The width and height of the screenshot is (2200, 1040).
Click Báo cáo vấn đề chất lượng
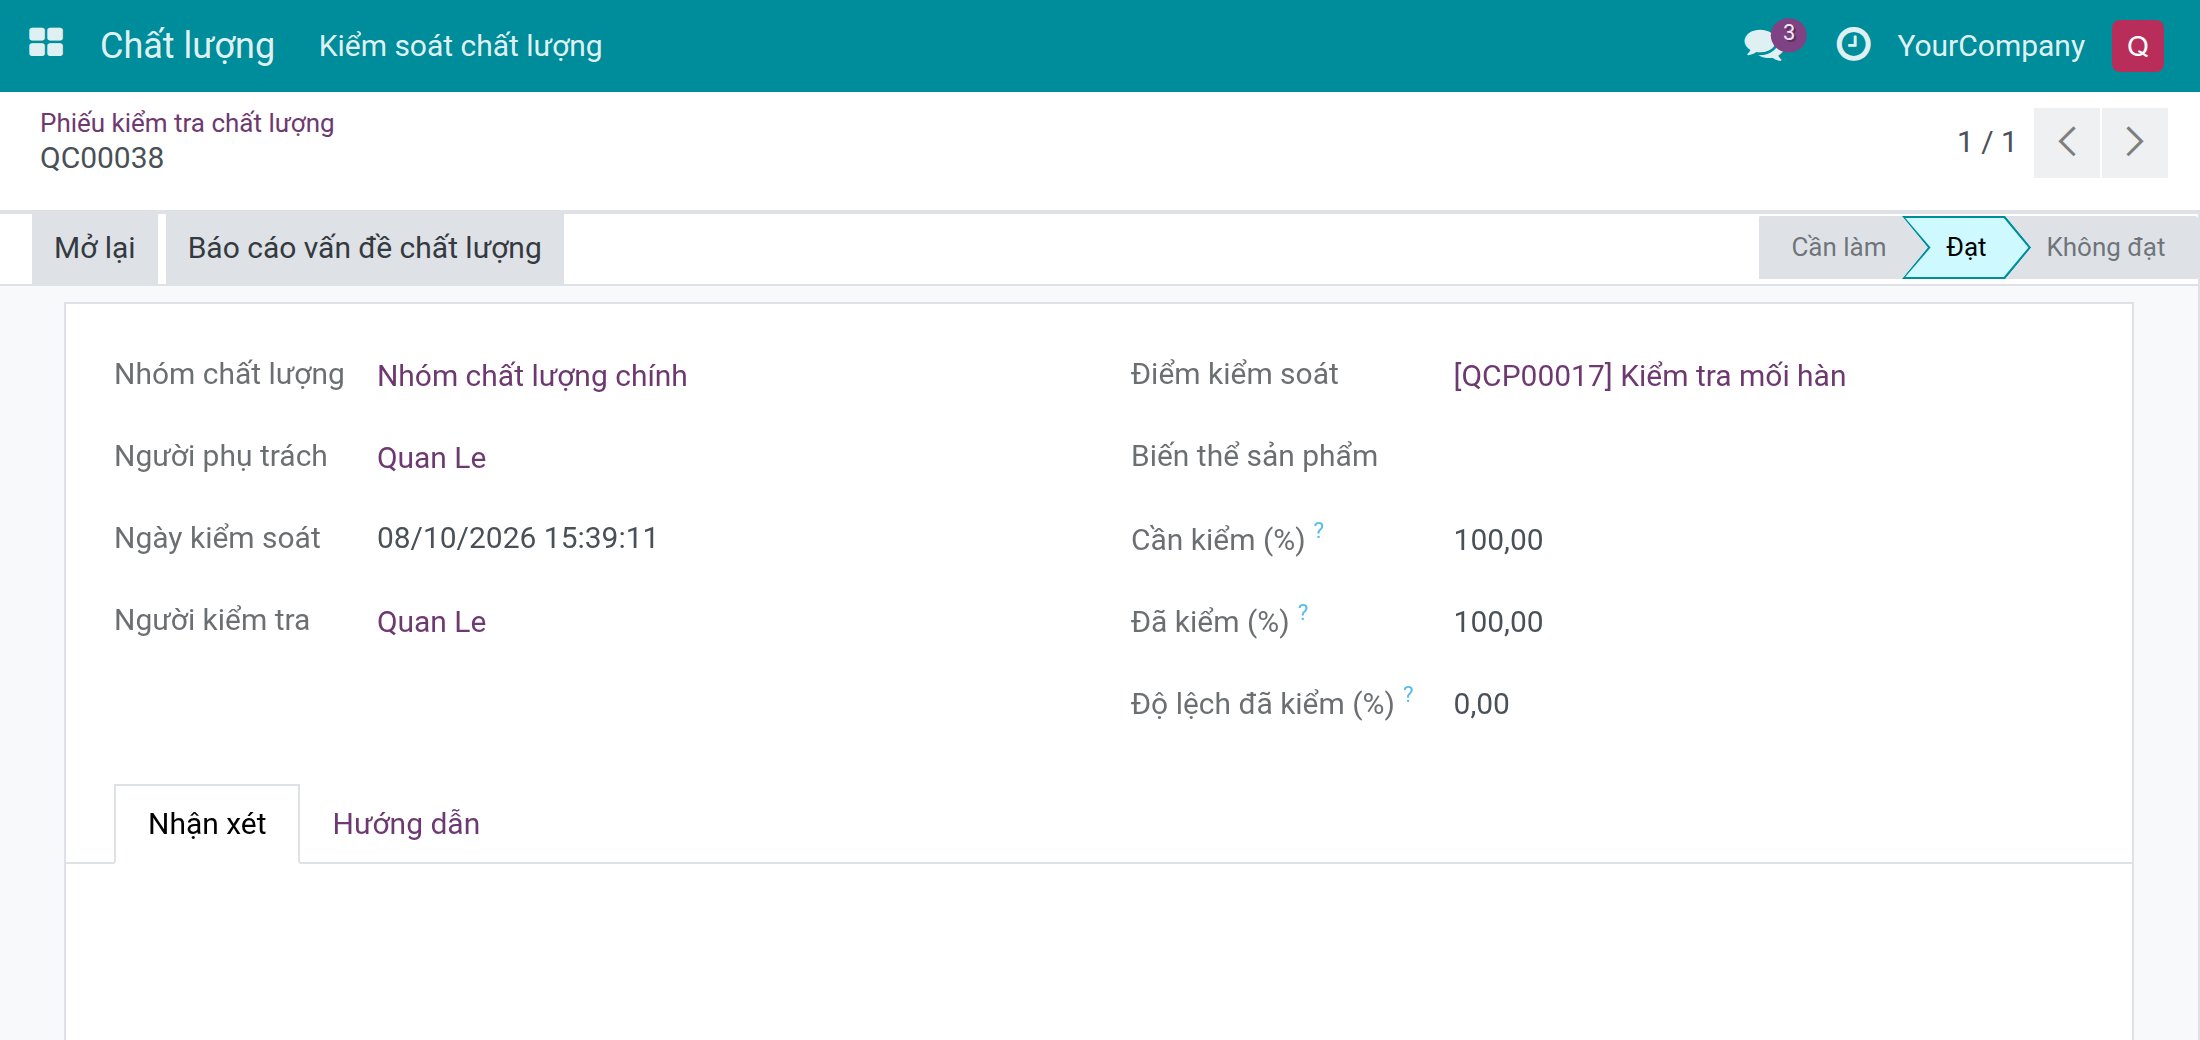(x=365, y=248)
